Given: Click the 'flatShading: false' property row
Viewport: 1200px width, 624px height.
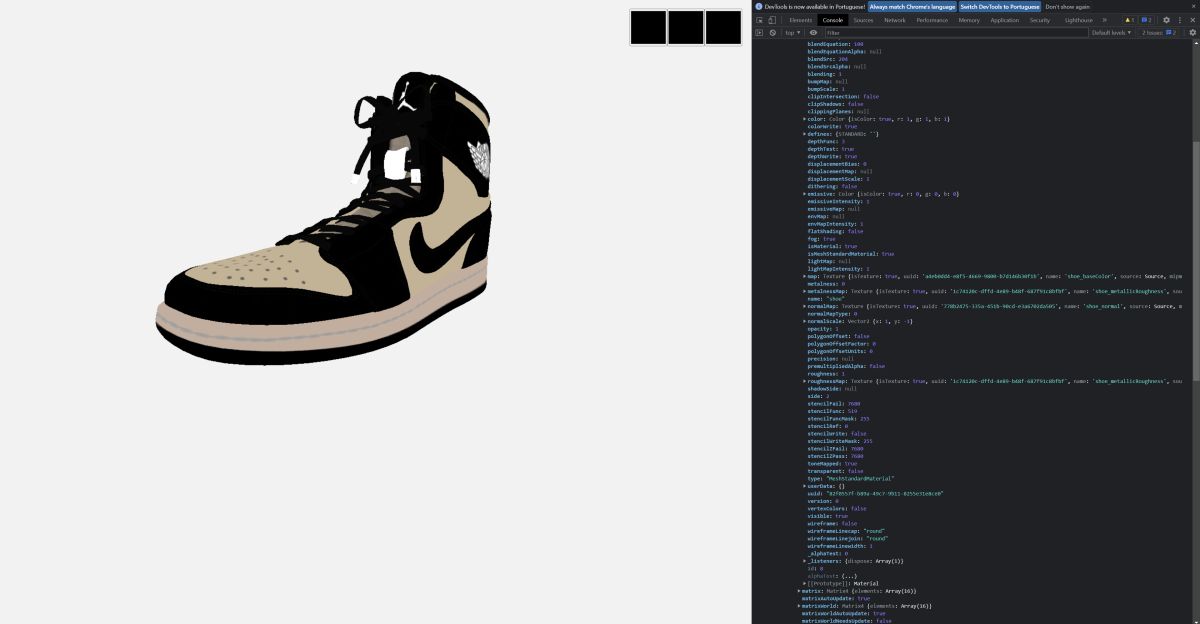Looking at the screenshot, I should pos(835,231).
